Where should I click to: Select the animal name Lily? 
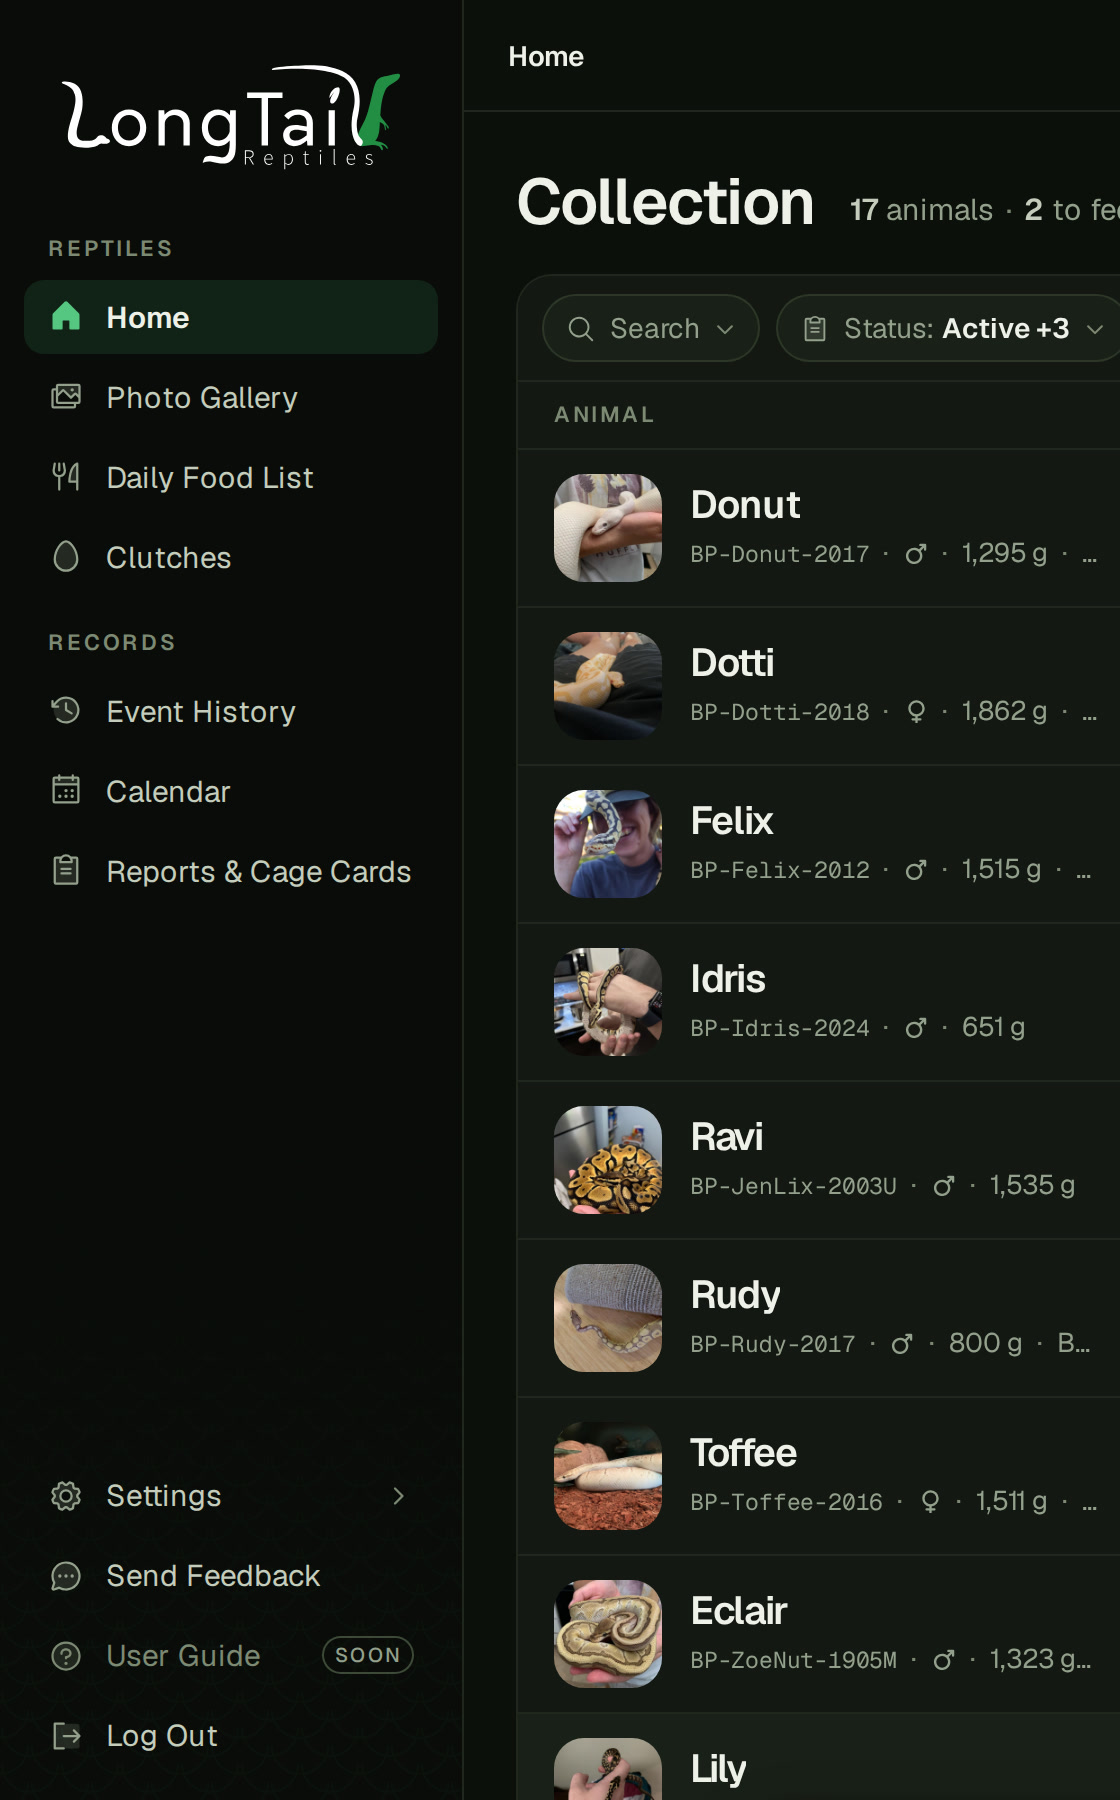[718, 1769]
